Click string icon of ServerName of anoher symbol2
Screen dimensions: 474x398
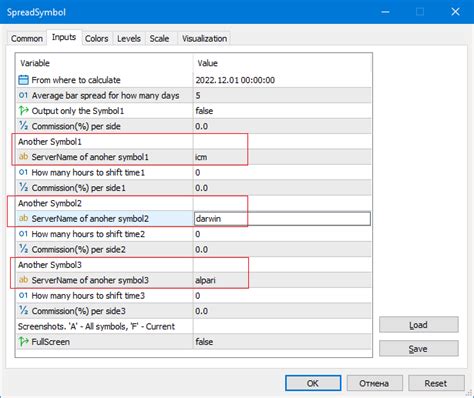tap(23, 218)
